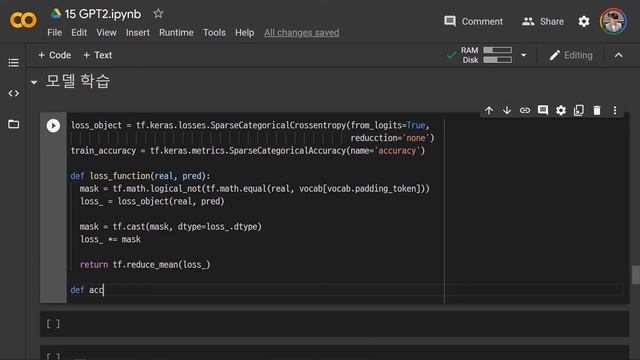Image resolution: width=640 pixels, height=360 pixels.
Task: Collapse the 모델 학습 section
Action: click(x=34, y=83)
